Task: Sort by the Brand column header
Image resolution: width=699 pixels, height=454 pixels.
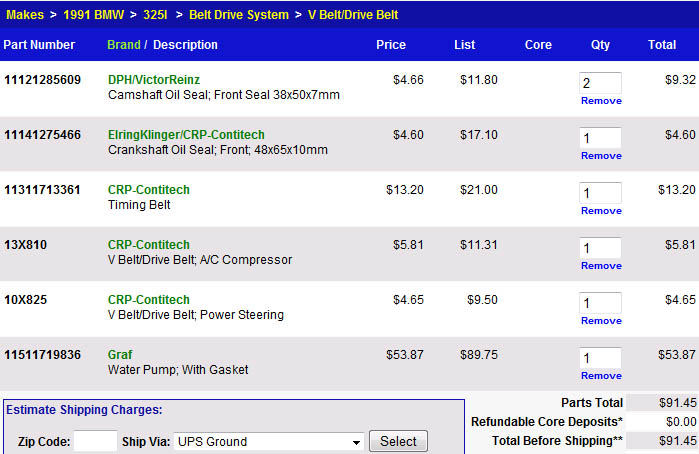Action: [x=123, y=45]
